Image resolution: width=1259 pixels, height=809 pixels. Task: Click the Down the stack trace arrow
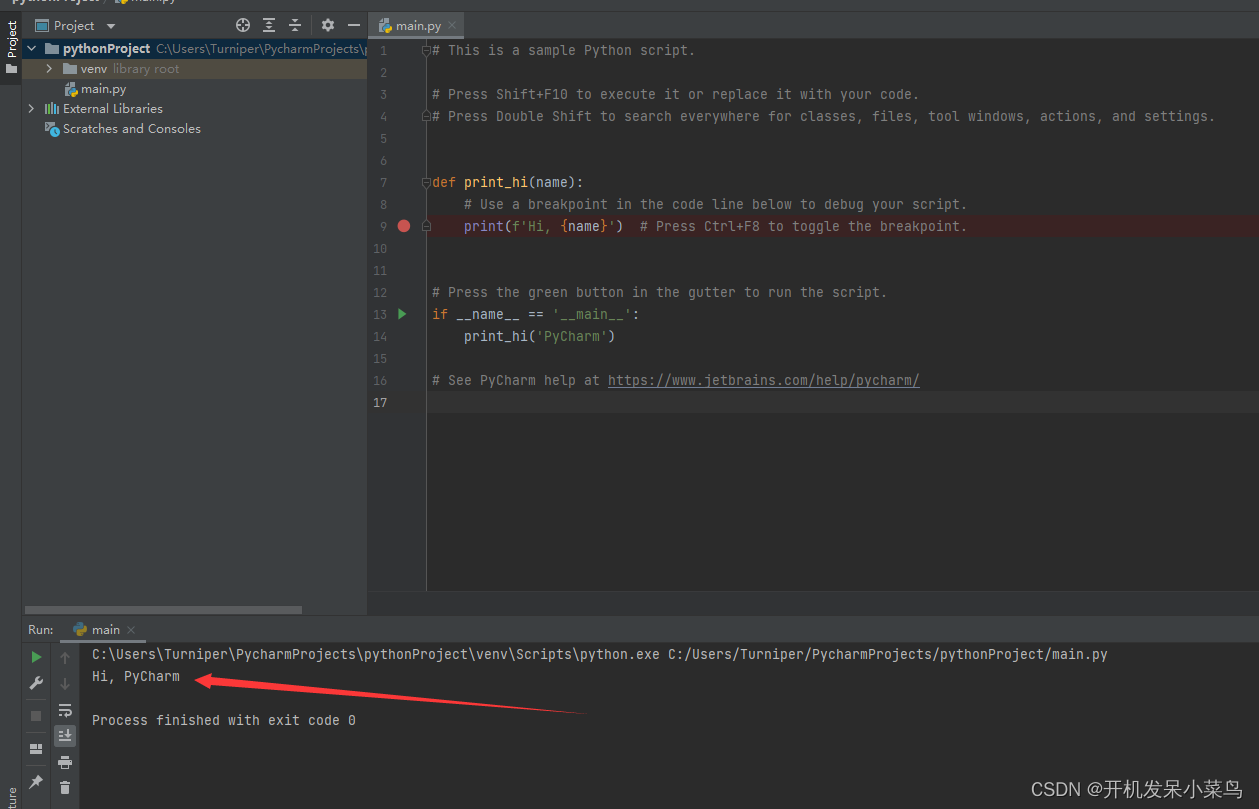65,684
